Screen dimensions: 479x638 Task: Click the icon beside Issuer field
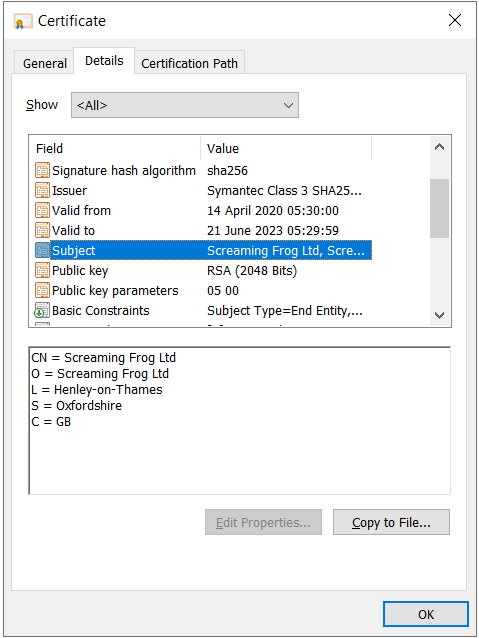pos(42,190)
